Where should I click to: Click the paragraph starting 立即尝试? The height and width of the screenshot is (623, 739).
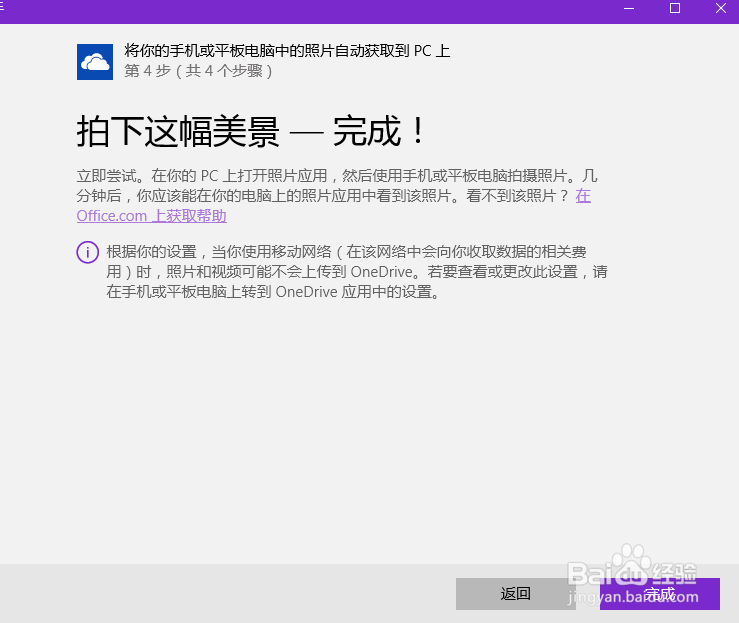337,196
